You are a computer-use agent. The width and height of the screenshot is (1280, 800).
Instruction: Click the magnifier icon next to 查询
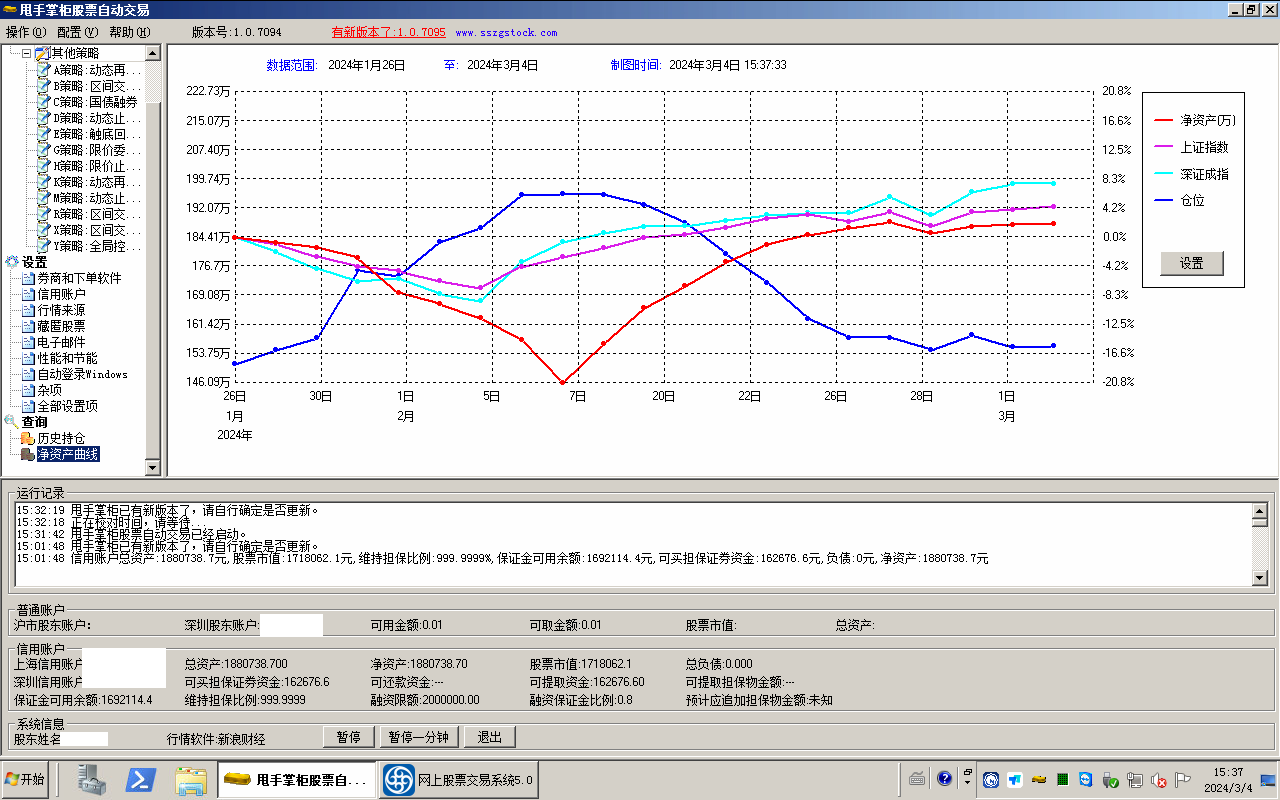tap(12, 422)
